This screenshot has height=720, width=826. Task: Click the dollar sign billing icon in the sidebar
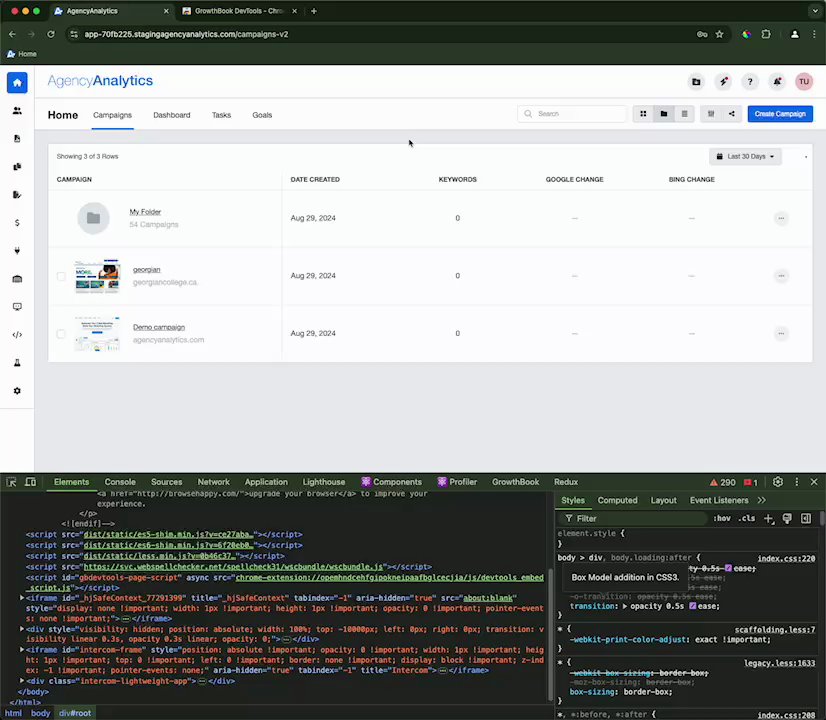(x=17, y=223)
